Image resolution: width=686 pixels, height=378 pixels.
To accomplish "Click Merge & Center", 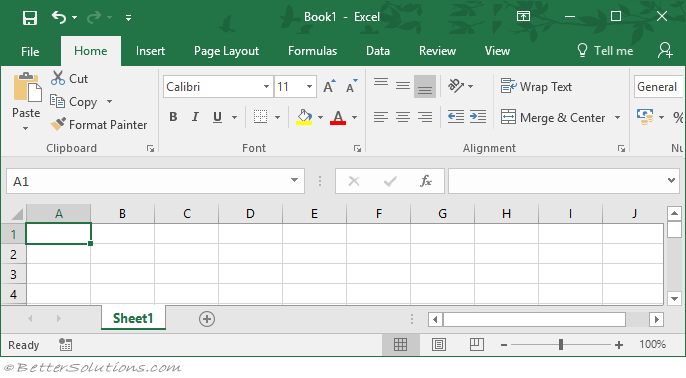I will [x=553, y=117].
